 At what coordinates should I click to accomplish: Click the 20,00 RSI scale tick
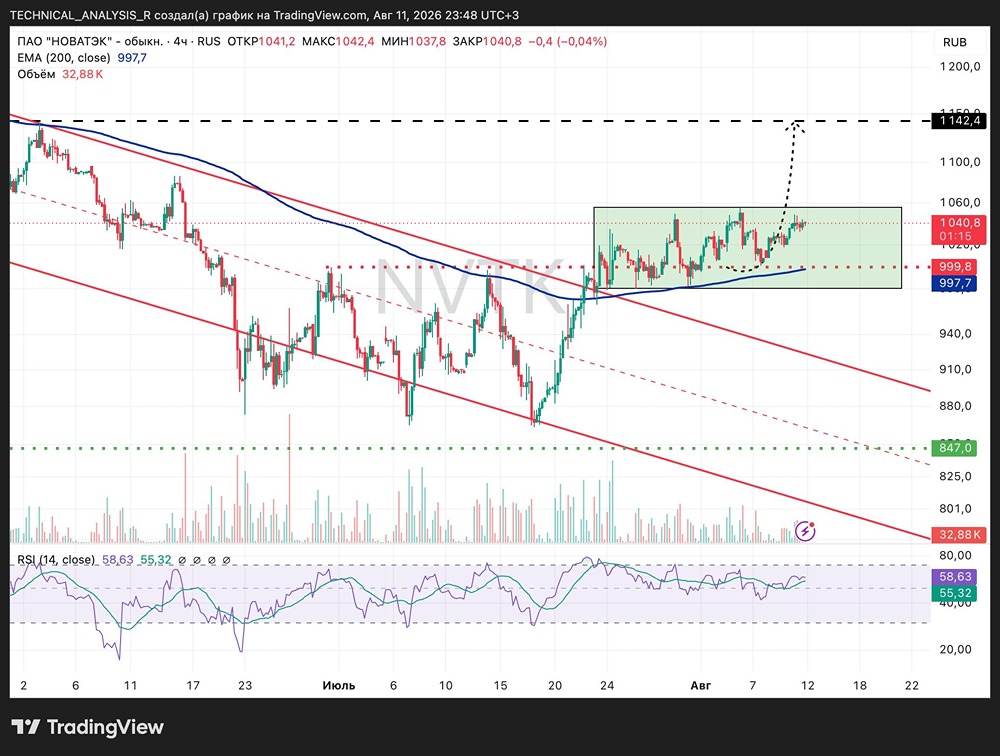(x=955, y=649)
